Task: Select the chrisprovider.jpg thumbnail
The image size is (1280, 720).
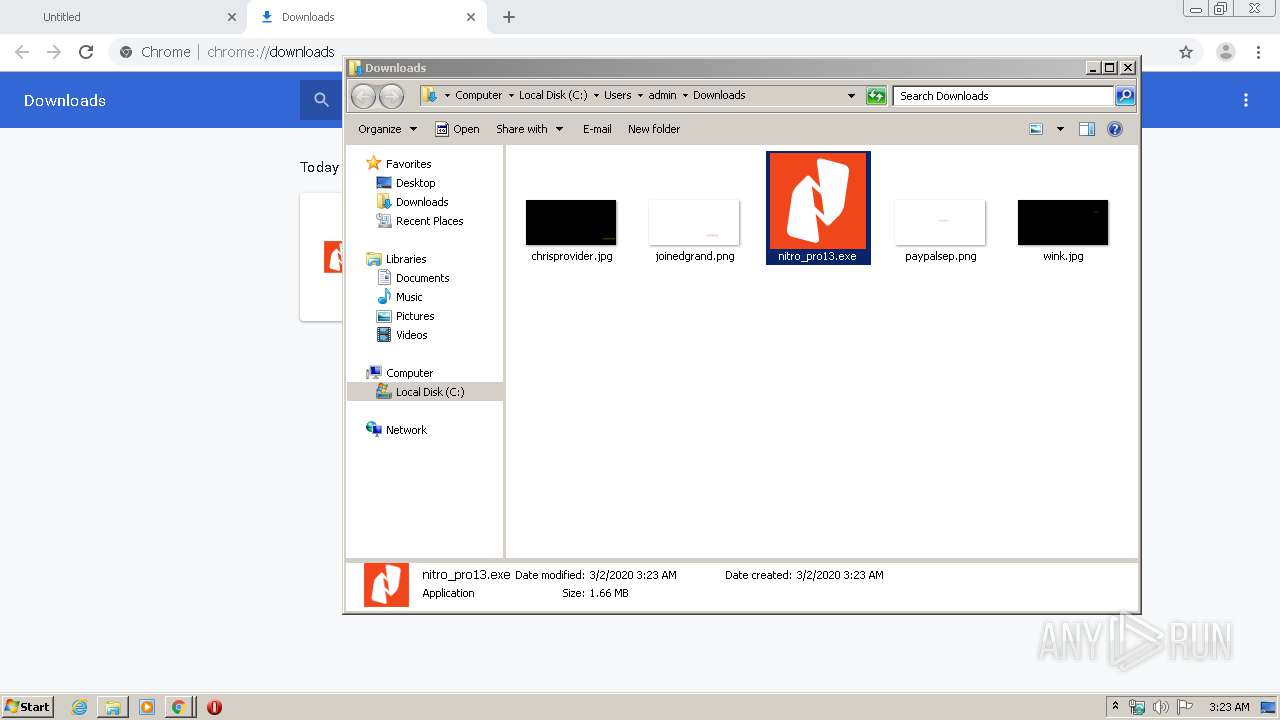Action: [571, 222]
